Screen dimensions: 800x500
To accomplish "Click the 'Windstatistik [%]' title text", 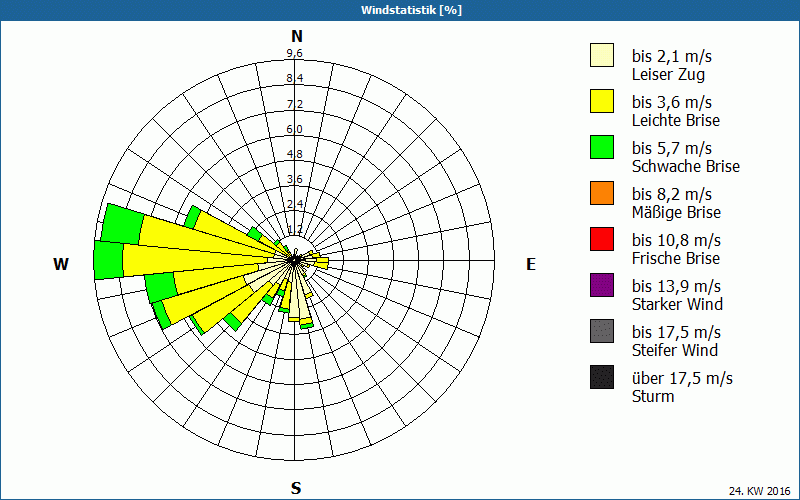I will click(411, 10).
